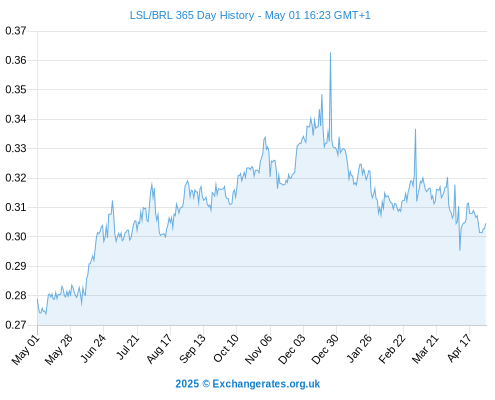Viewport: 495px width, 400px height.
Task: Click the highest late-December spike peak
Action: tap(330, 53)
